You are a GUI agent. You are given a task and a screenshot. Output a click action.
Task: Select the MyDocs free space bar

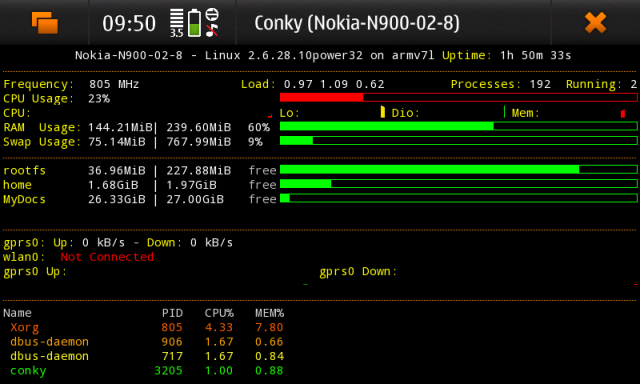[x=458, y=198]
